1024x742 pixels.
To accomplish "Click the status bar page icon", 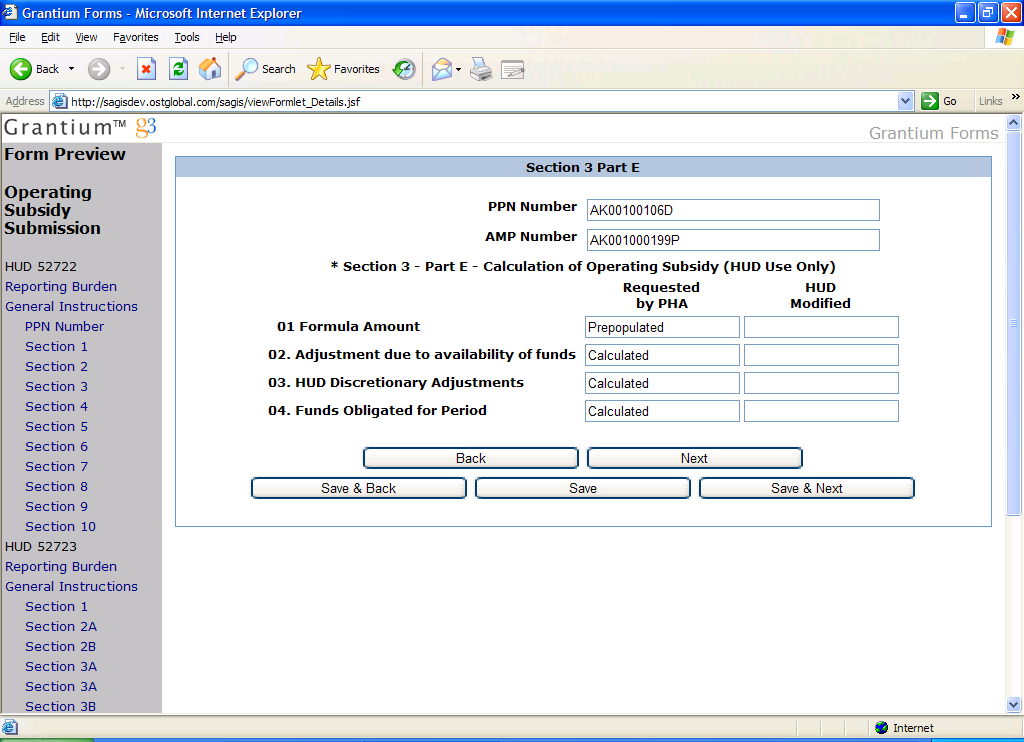I will 9,727.
